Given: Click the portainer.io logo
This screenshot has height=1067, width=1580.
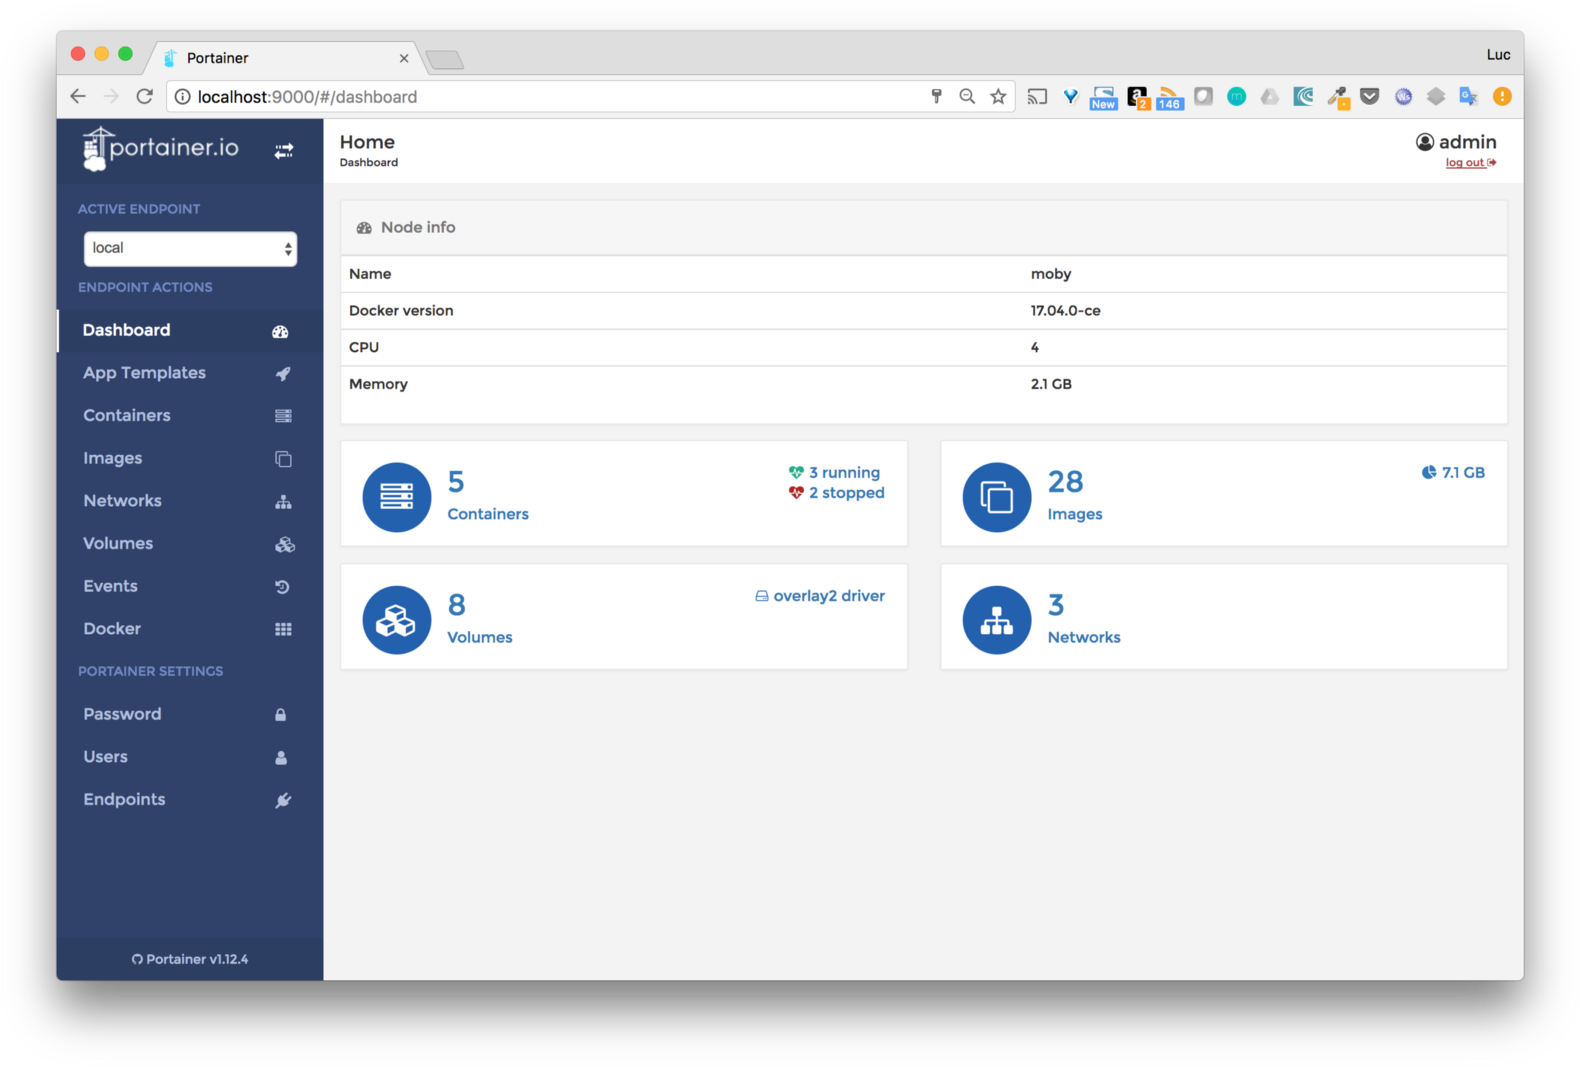Looking at the screenshot, I should [161, 149].
